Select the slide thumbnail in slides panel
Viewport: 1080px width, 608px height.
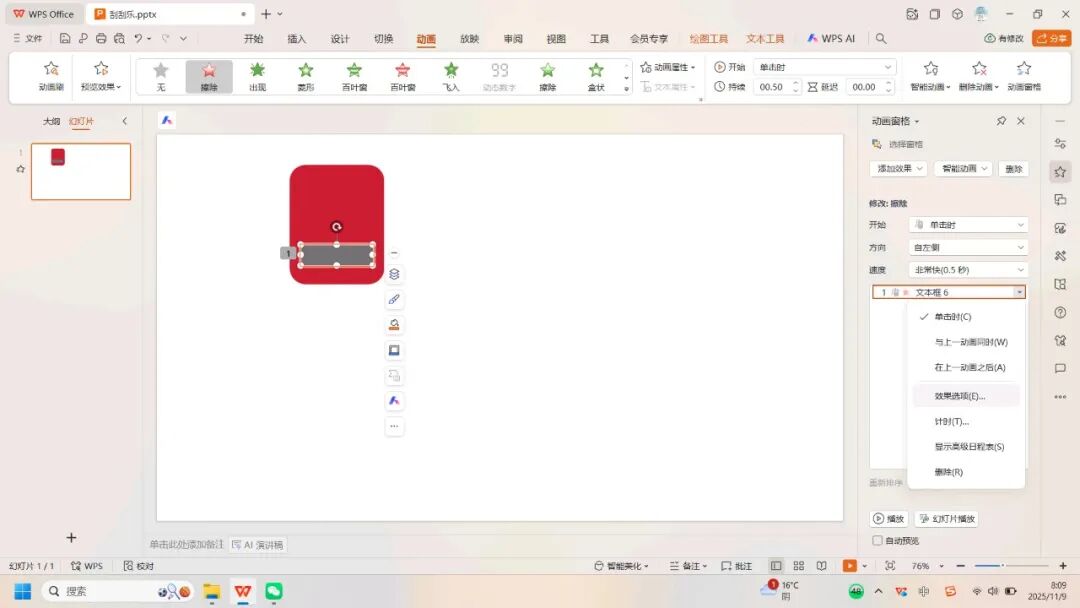[80, 171]
